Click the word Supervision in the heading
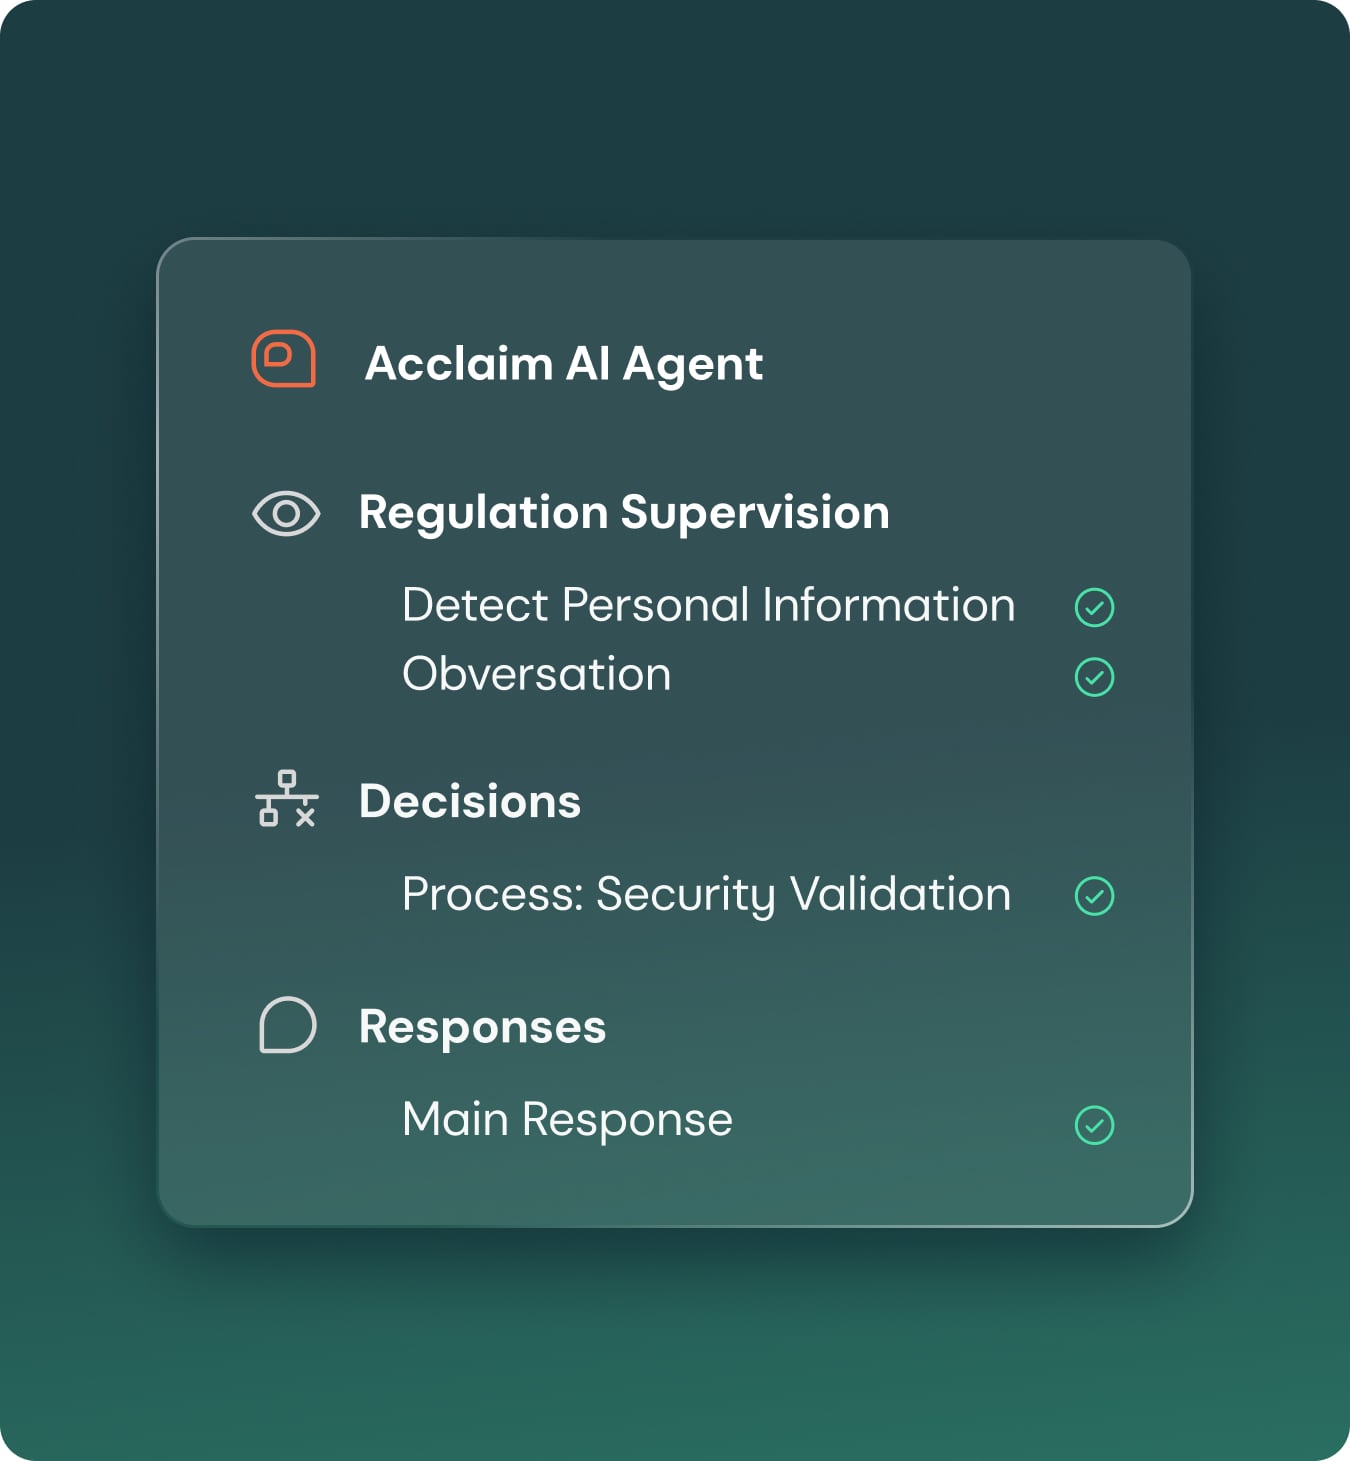This screenshot has width=1350, height=1461. click(754, 513)
